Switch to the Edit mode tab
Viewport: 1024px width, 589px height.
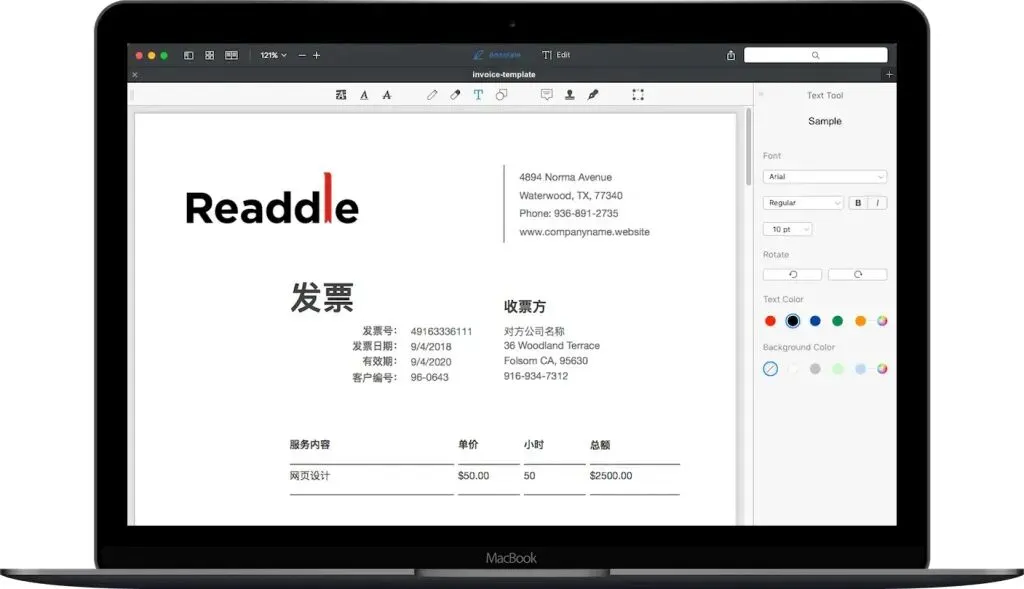(556, 55)
